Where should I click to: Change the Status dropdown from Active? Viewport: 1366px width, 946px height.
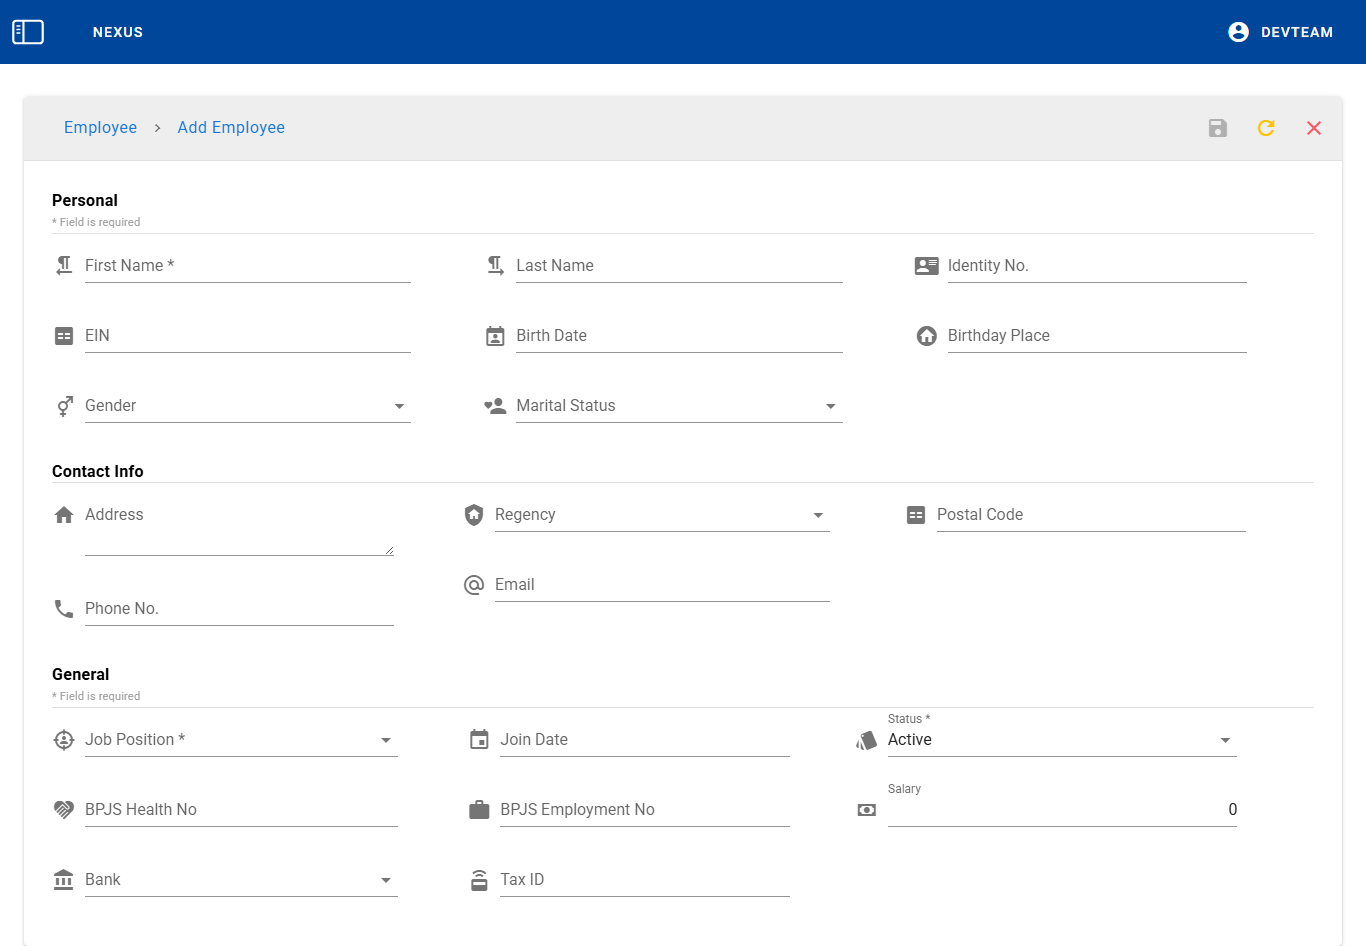coord(1061,740)
